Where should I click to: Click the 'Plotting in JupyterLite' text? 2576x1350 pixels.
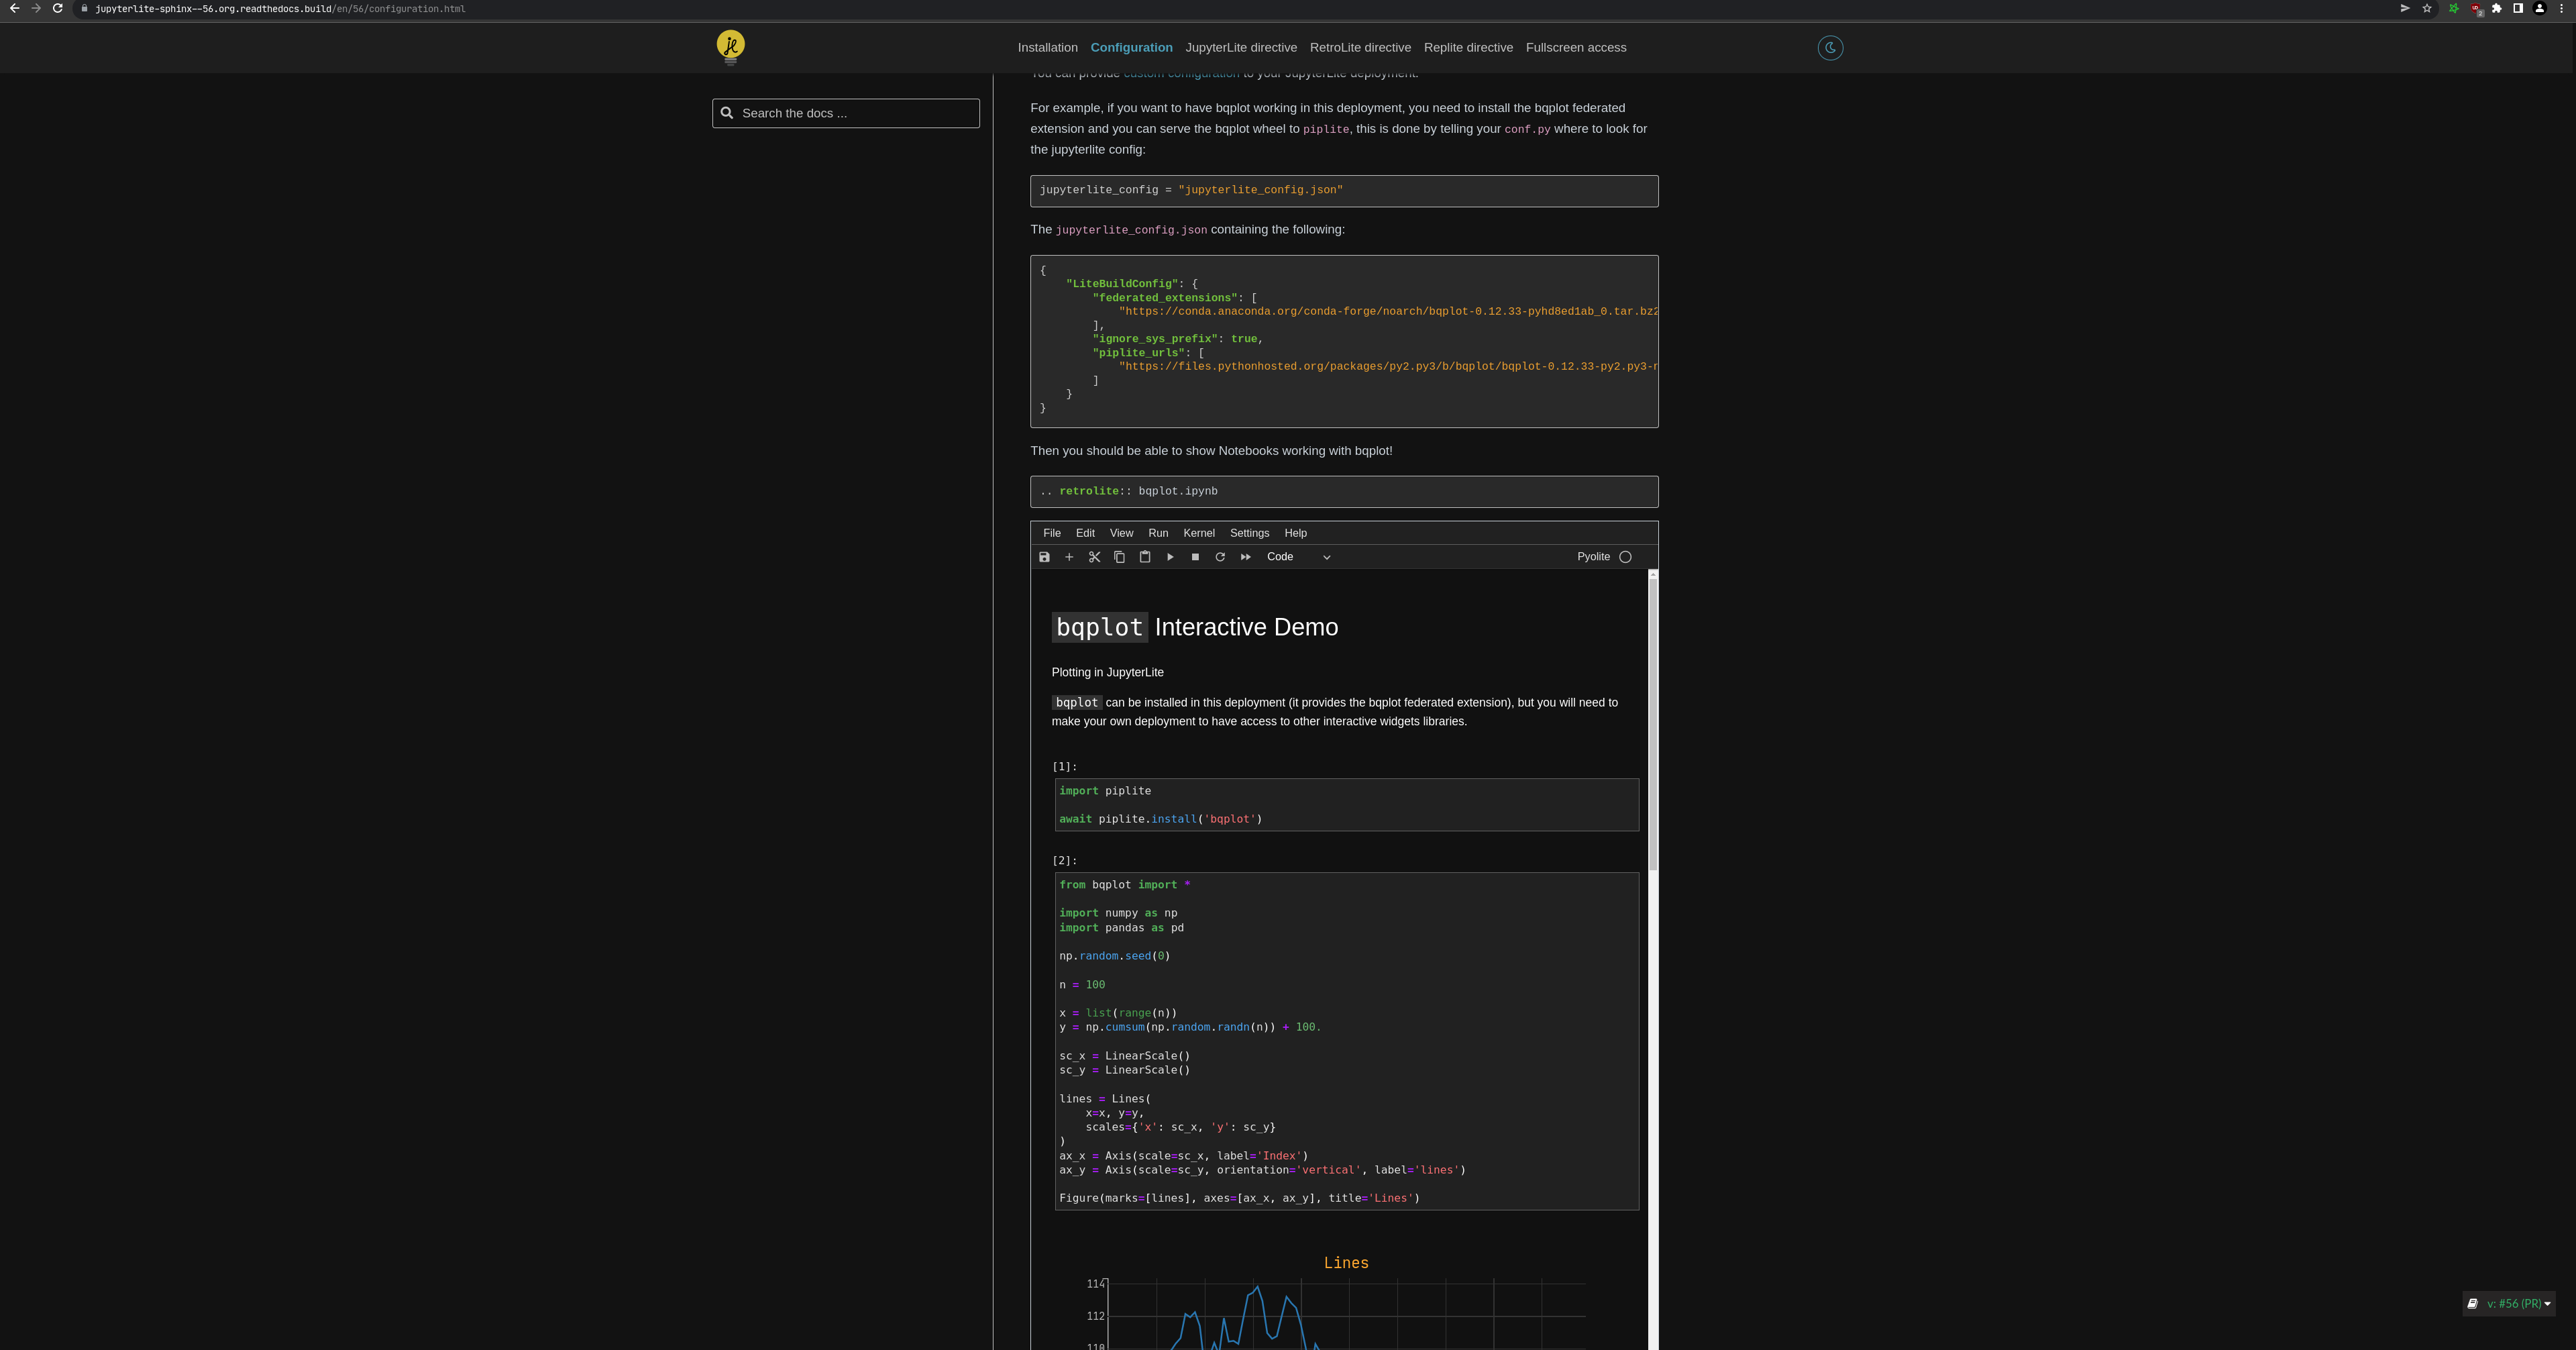pos(1107,672)
